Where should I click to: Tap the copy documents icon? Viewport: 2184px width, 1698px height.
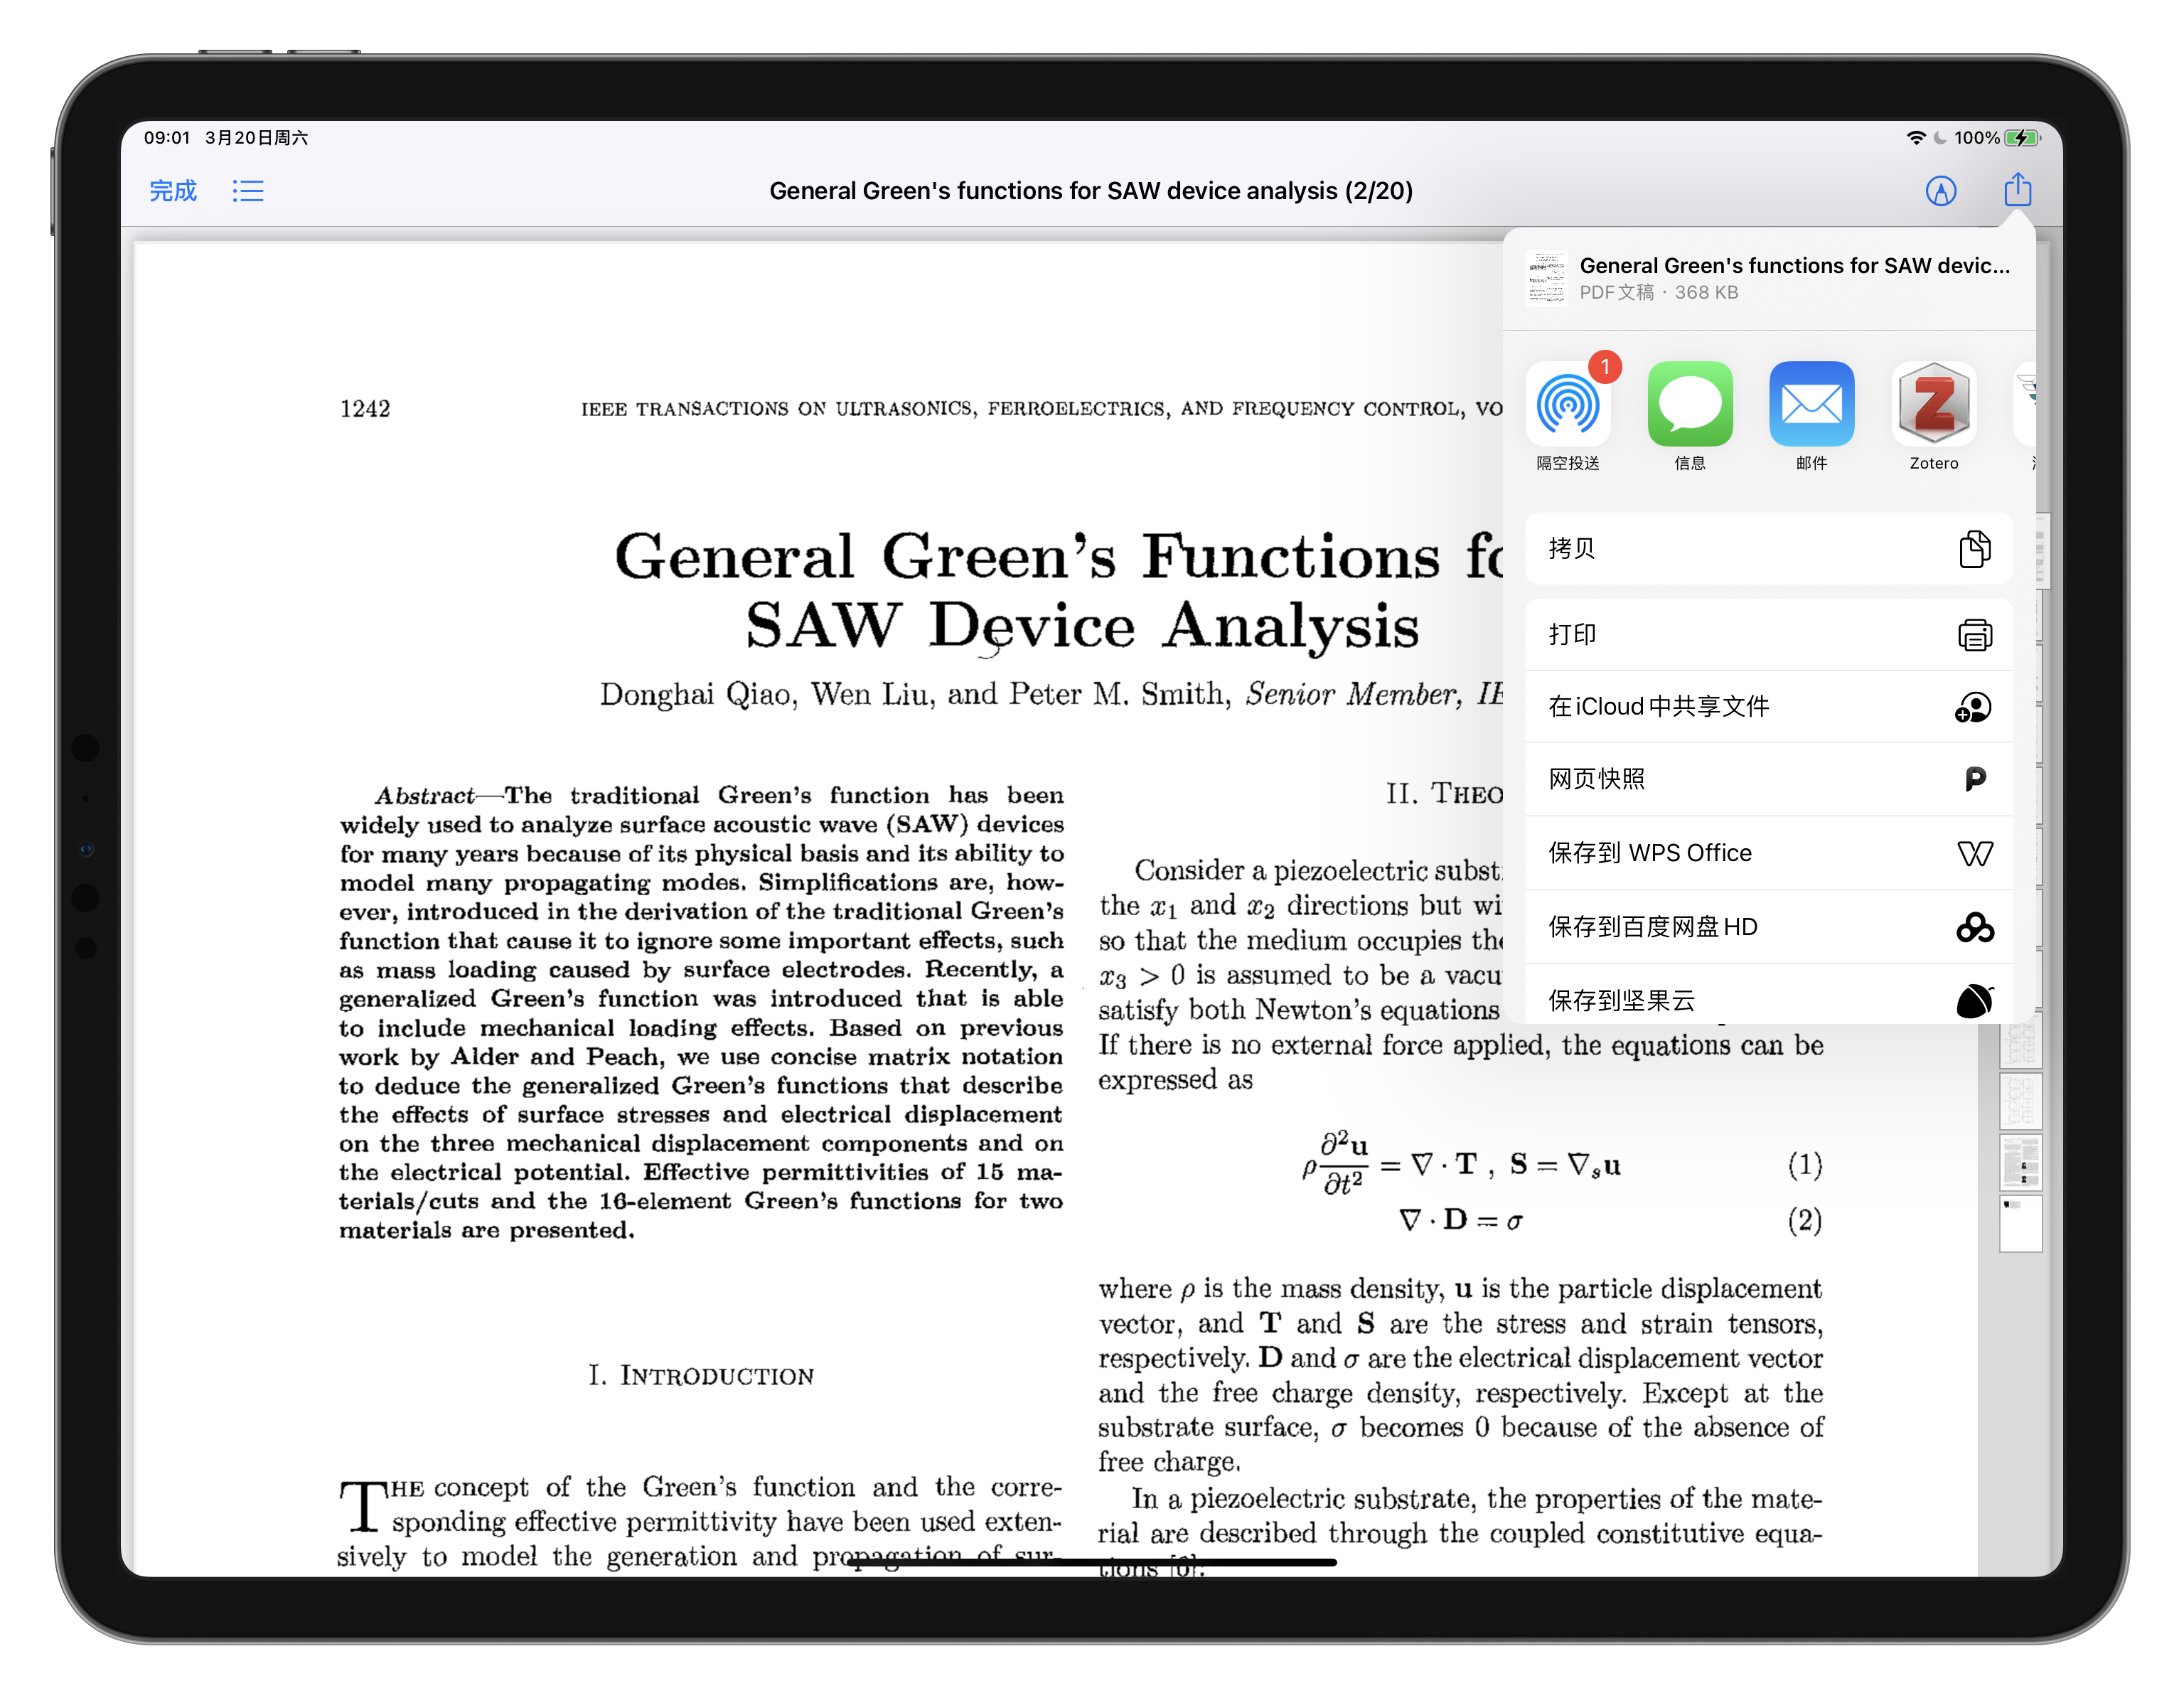point(1974,548)
